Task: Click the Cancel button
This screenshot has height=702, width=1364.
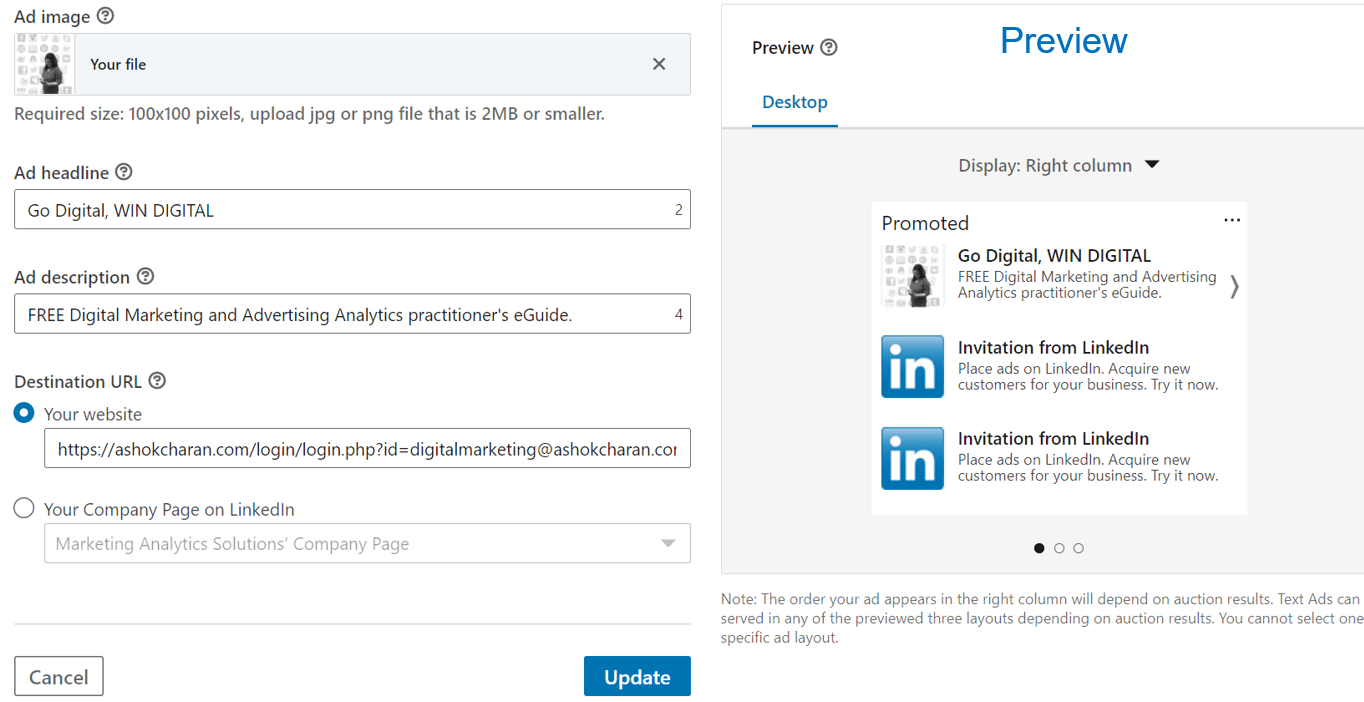Action: pos(59,677)
